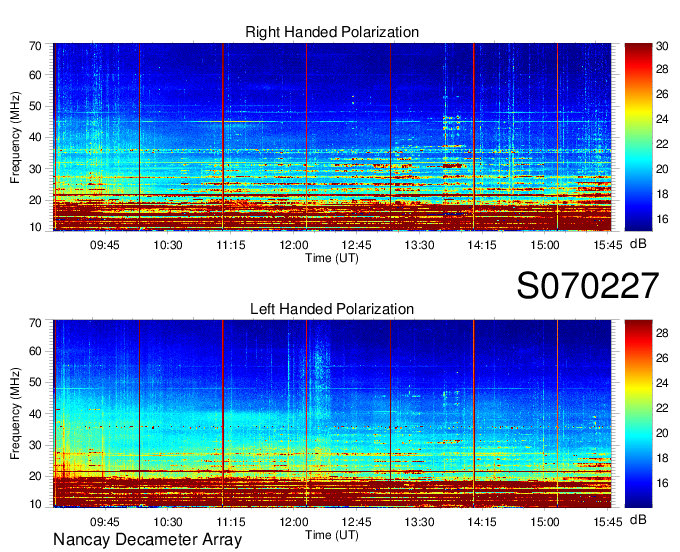680x552 pixels.
Task: Click '10:30' tick under Right Handed plot
Action: pyautogui.click(x=168, y=245)
